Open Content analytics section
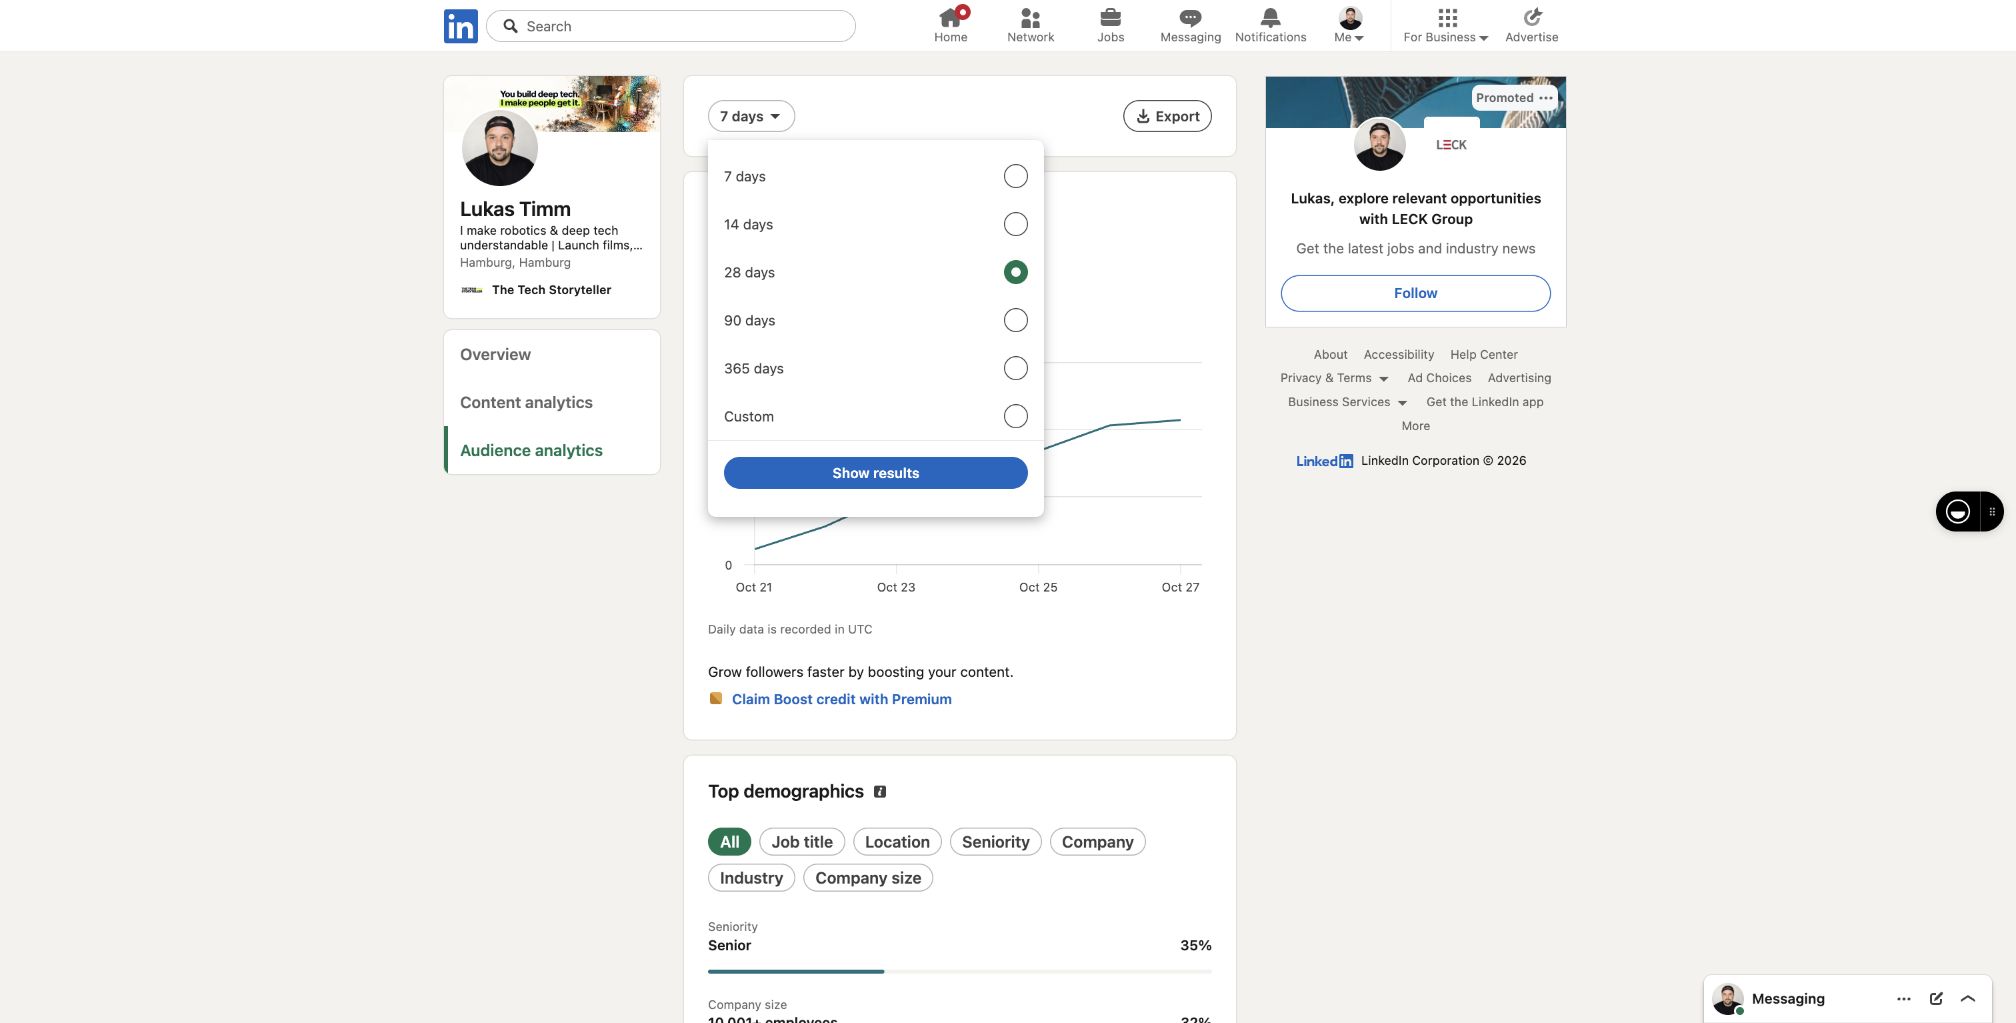The height and width of the screenshot is (1023, 2016). pyautogui.click(x=526, y=402)
